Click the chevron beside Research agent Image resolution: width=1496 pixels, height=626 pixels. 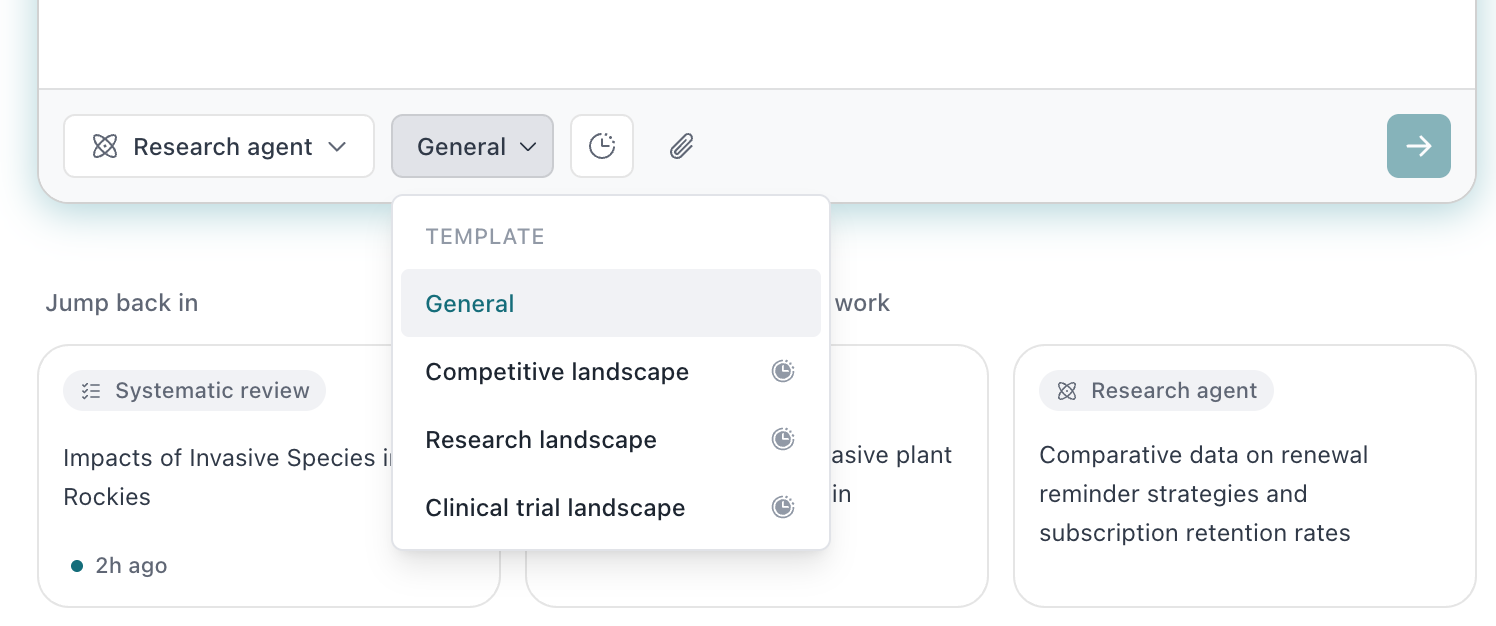pyautogui.click(x=338, y=147)
